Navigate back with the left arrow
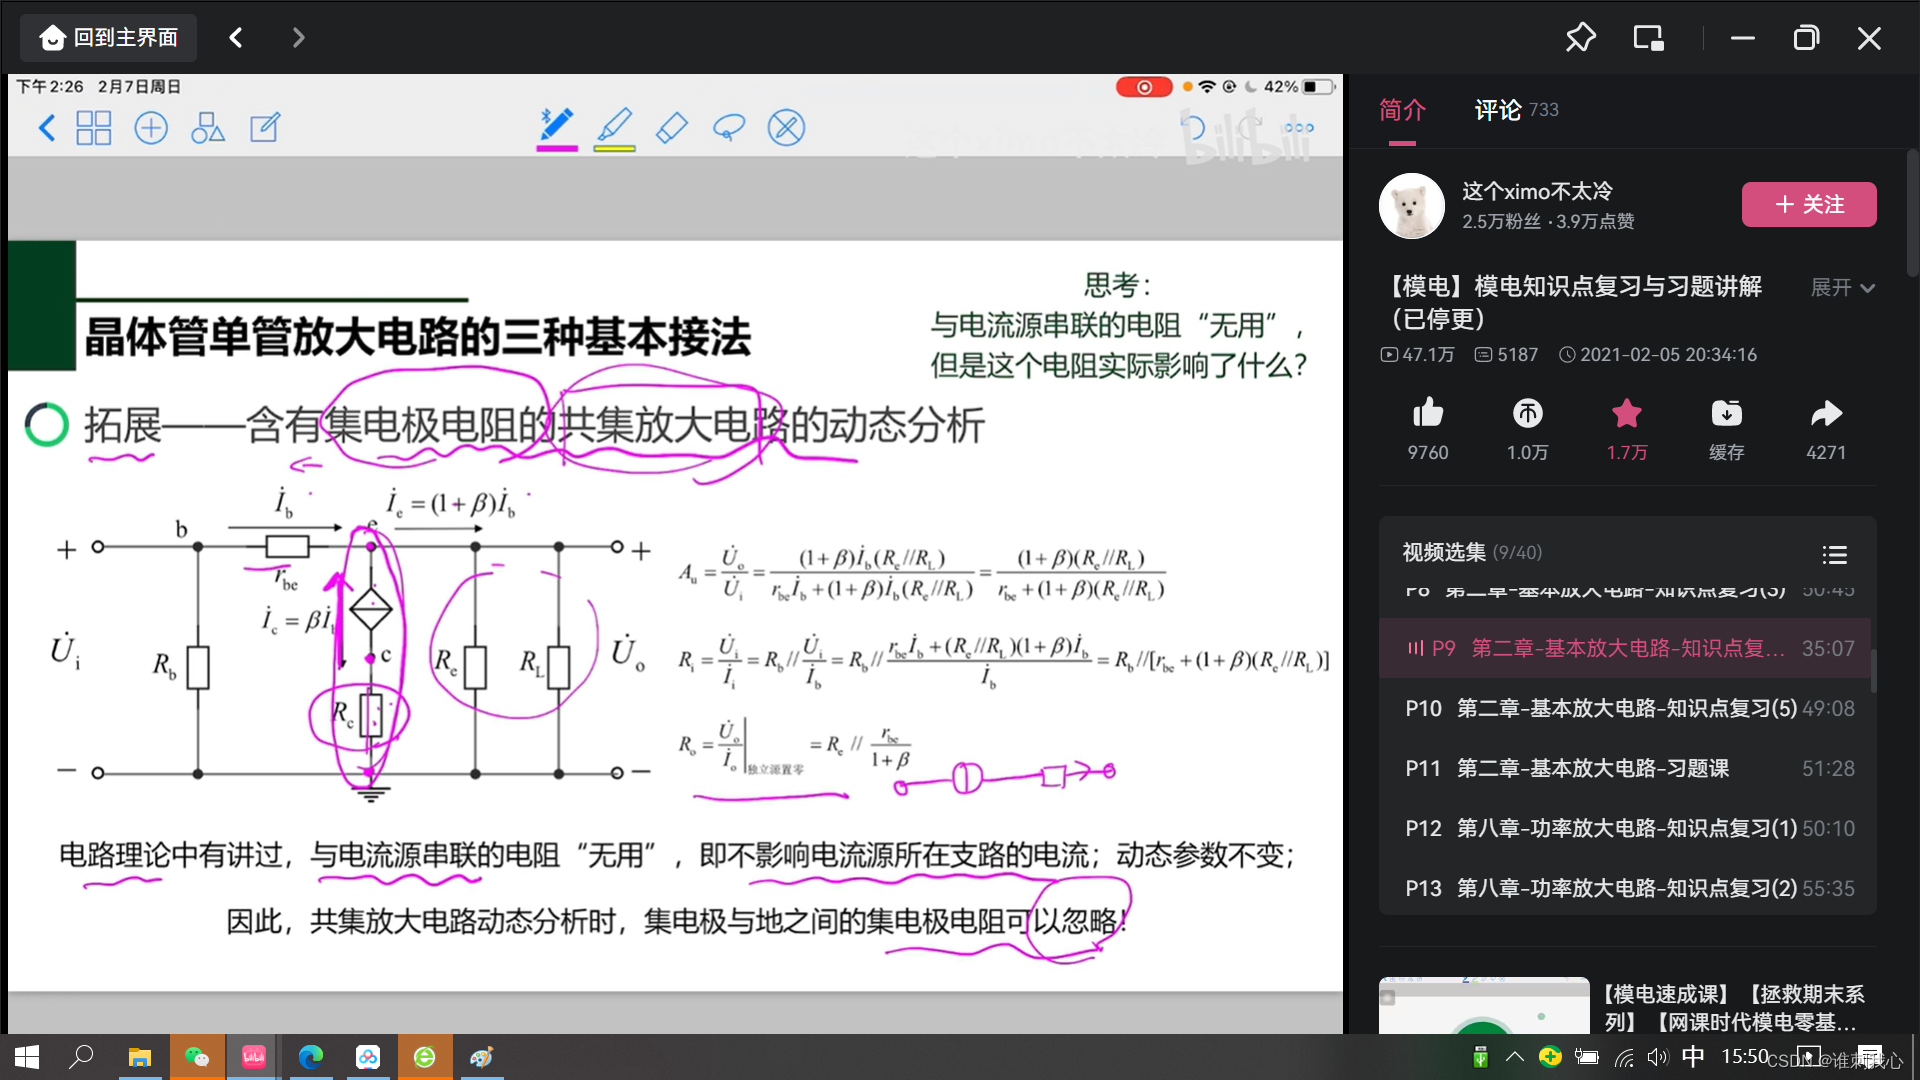The image size is (1920, 1080). point(236,38)
